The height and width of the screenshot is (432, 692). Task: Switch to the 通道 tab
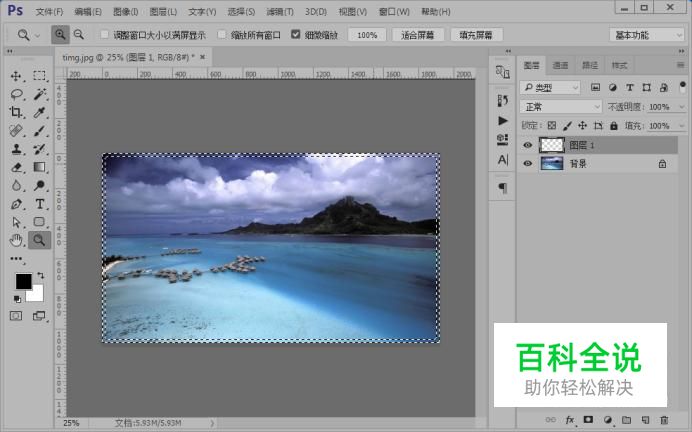pos(560,65)
